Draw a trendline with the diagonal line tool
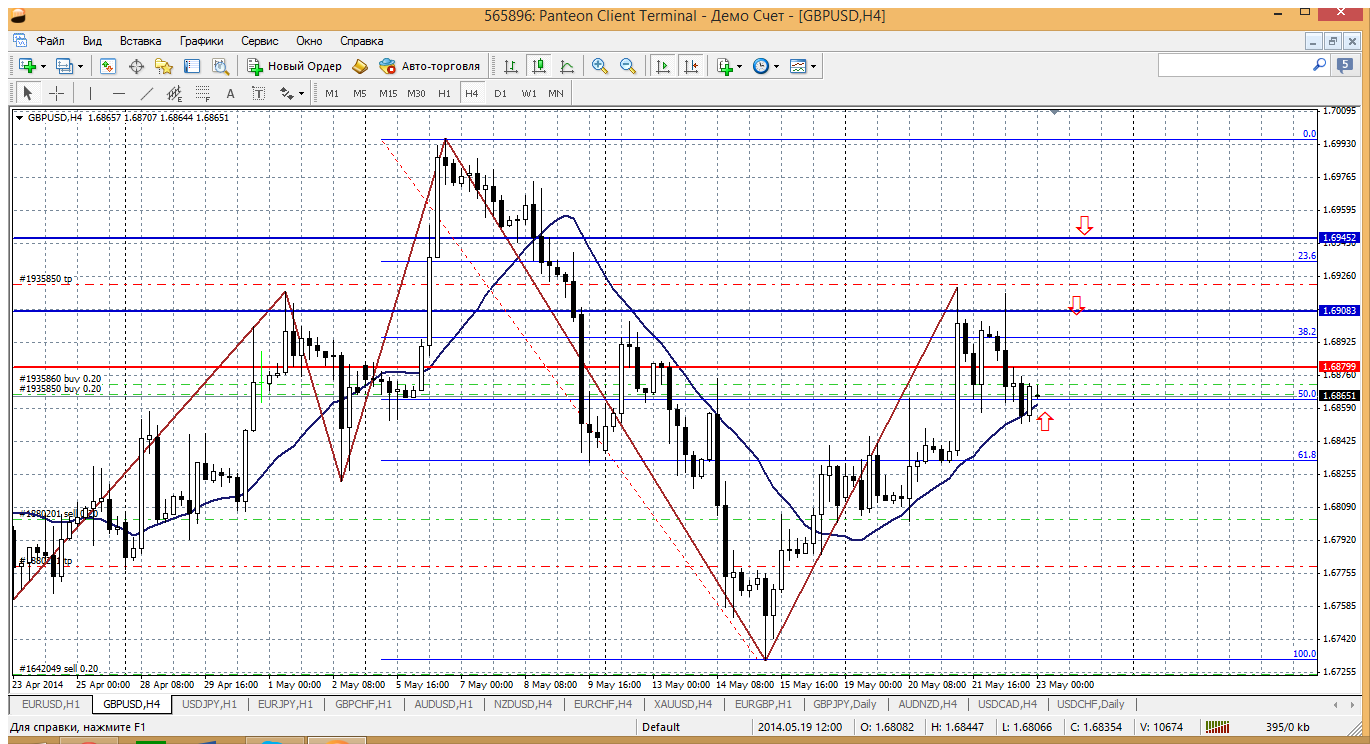The image size is (1370, 744). [147, 93]
